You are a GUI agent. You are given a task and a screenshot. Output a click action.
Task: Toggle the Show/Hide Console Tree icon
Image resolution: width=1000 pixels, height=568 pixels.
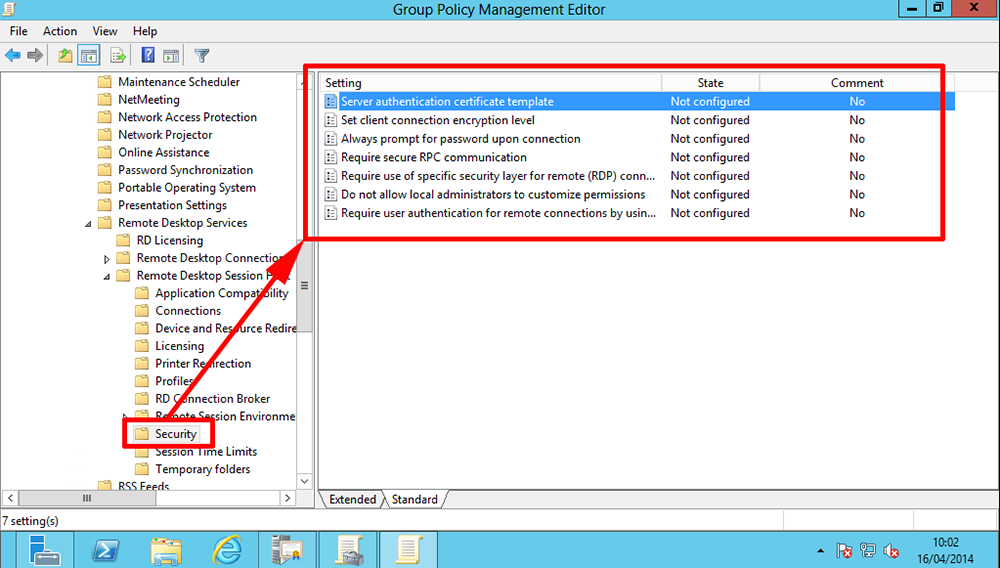click(89, 56)
